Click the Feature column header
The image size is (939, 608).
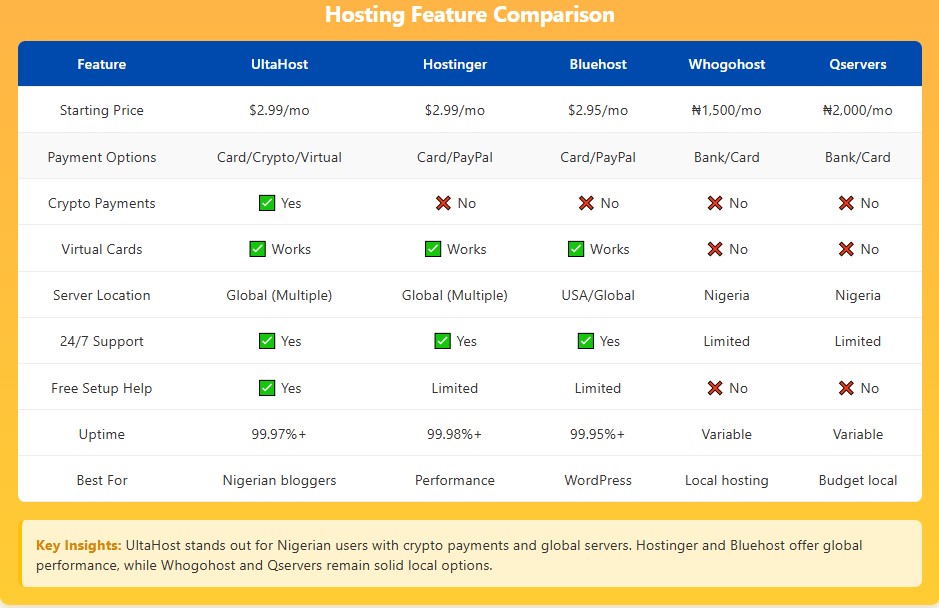coord(102,64)
